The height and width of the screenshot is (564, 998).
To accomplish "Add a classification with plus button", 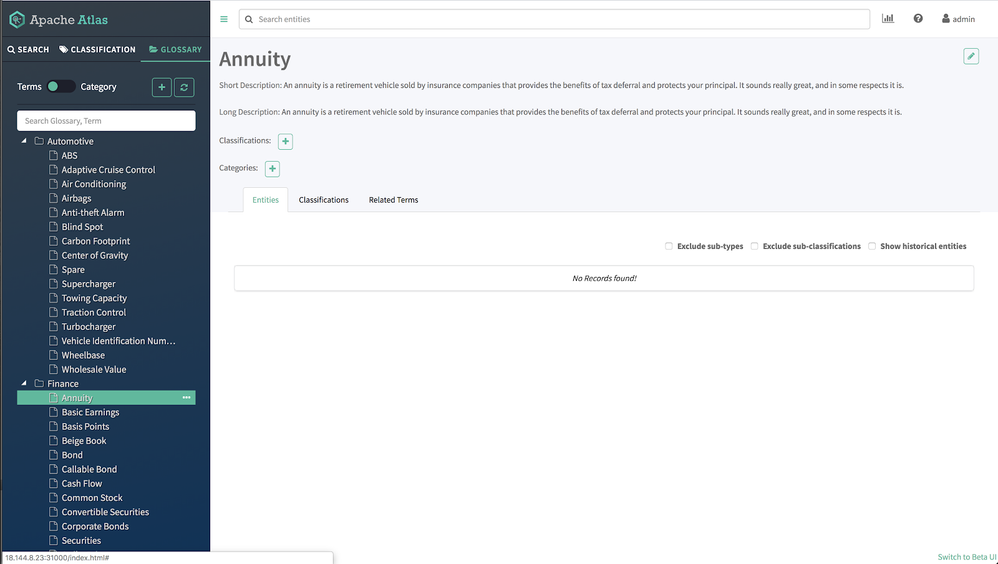I will click(x=285, y=141).
